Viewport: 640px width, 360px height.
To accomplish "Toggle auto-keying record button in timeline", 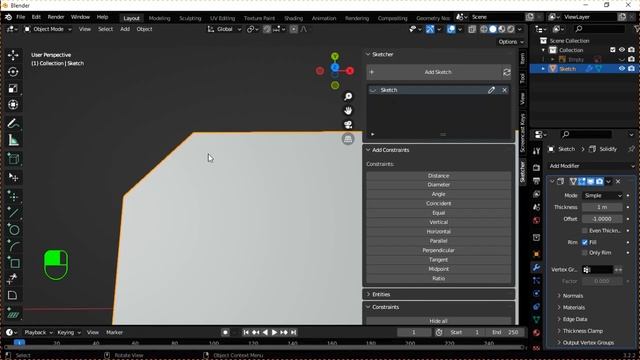I will click(225, 333).
